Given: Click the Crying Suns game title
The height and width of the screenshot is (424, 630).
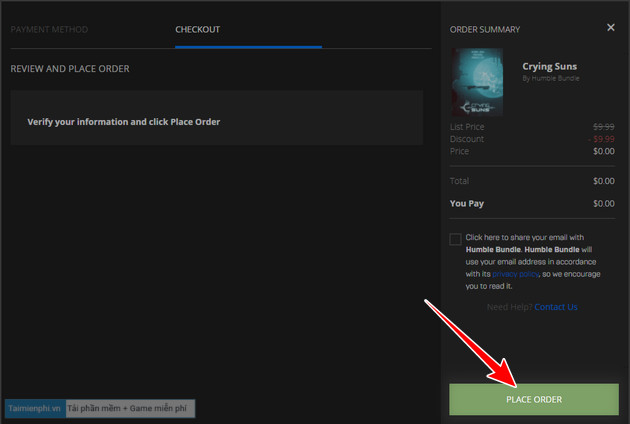Looking at the screenshot, I should click(549, 66).
